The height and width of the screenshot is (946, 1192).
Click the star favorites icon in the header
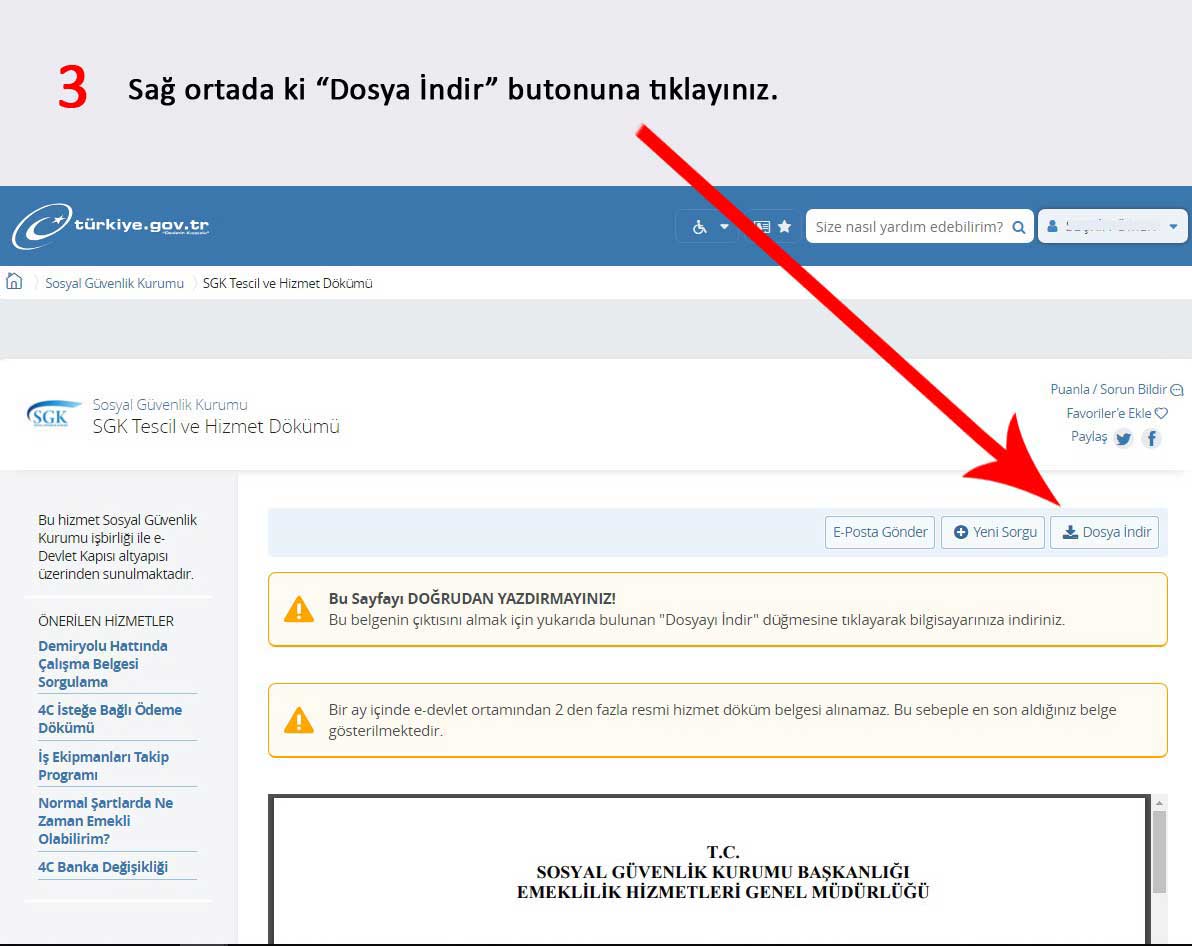785,227
